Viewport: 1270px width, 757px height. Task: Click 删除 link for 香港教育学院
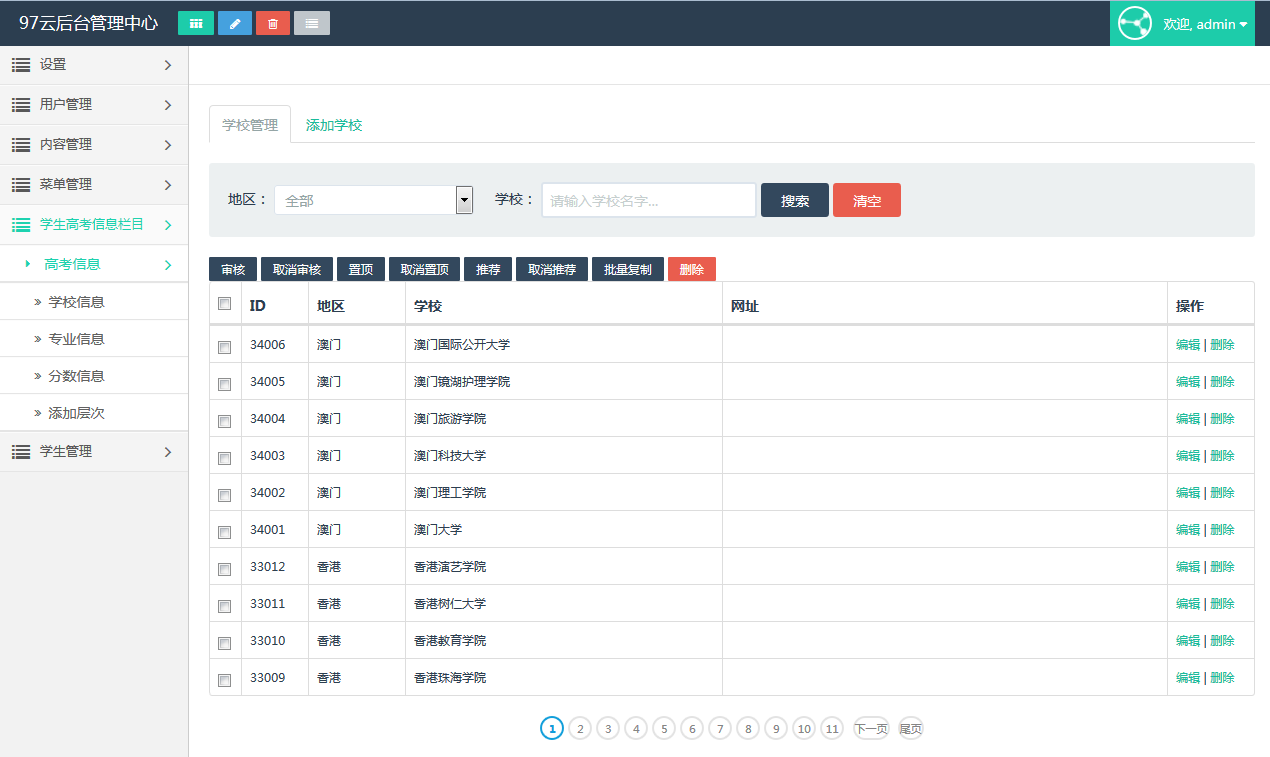(x=1222, y=641)
